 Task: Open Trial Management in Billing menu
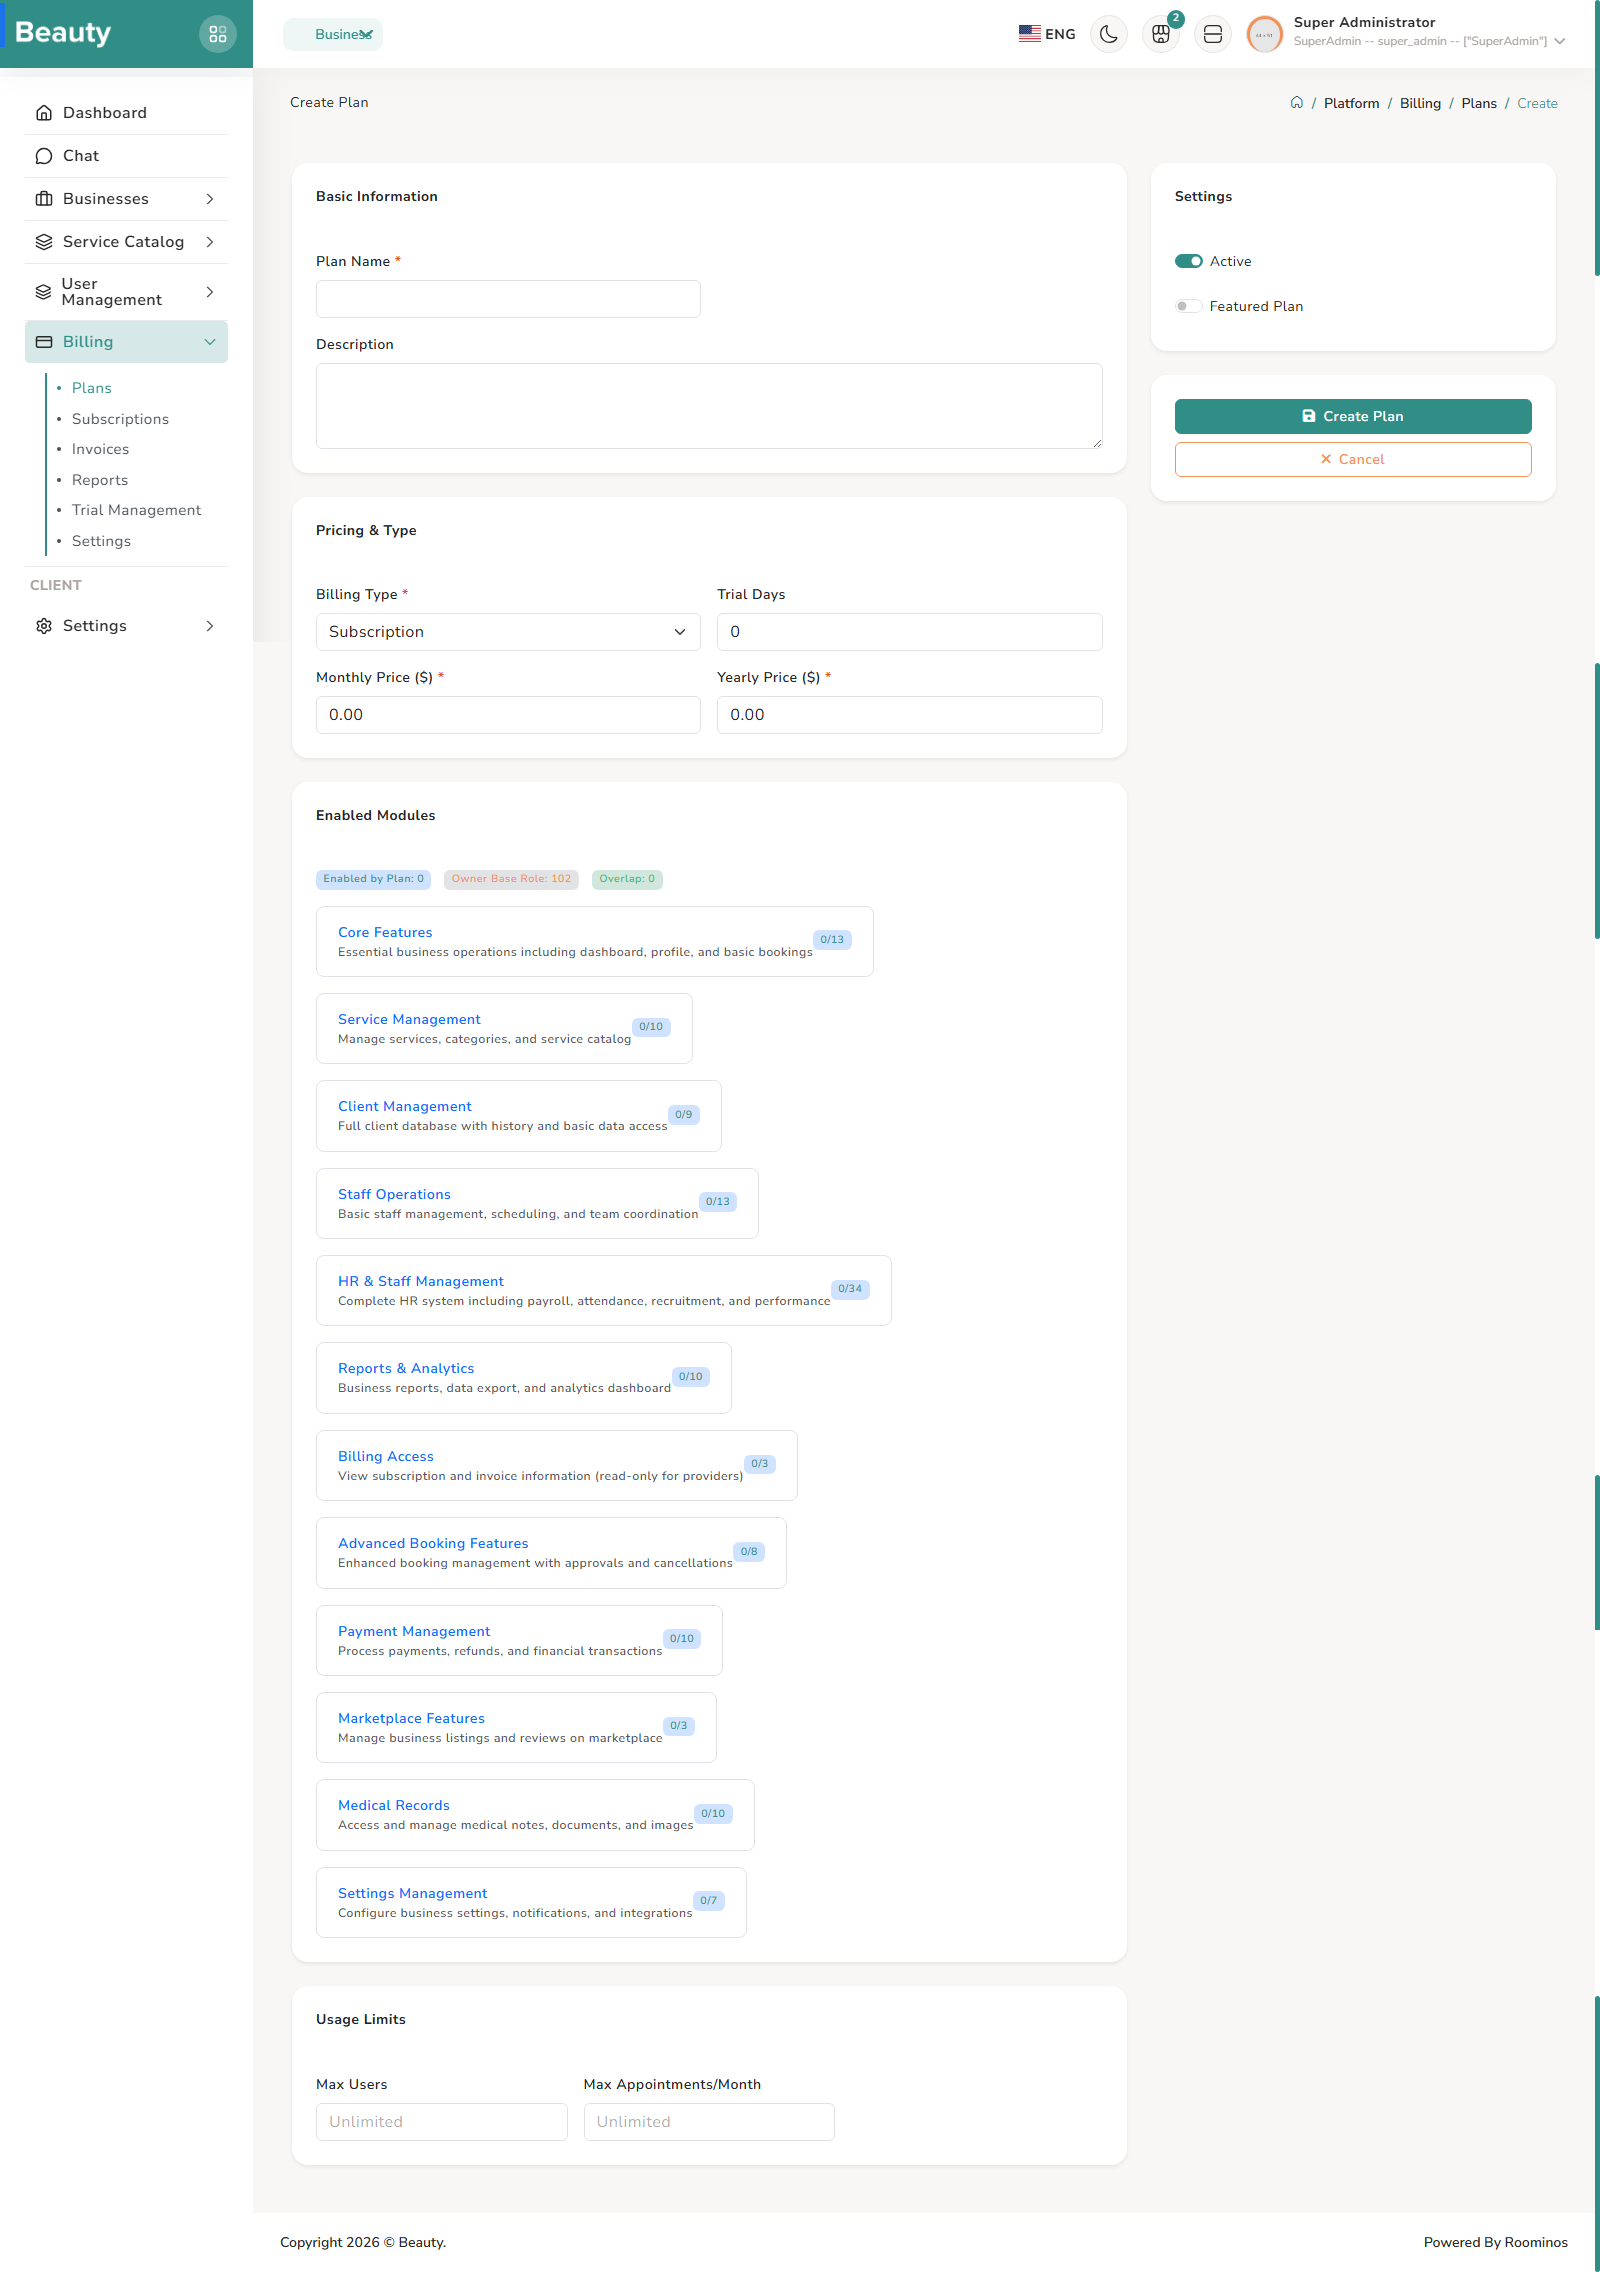(136, 510)
